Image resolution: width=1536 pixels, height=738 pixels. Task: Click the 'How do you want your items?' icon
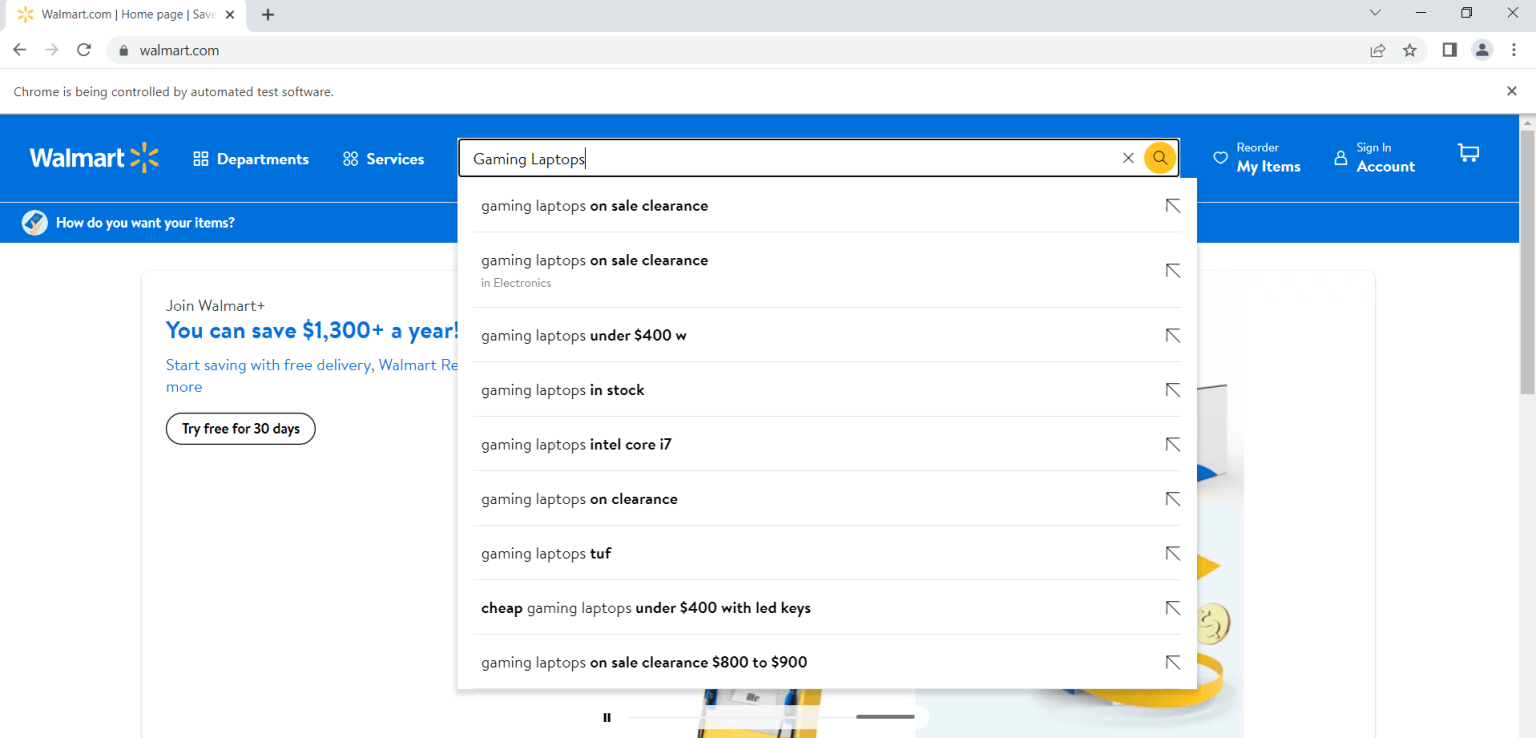tap(34, 222)
